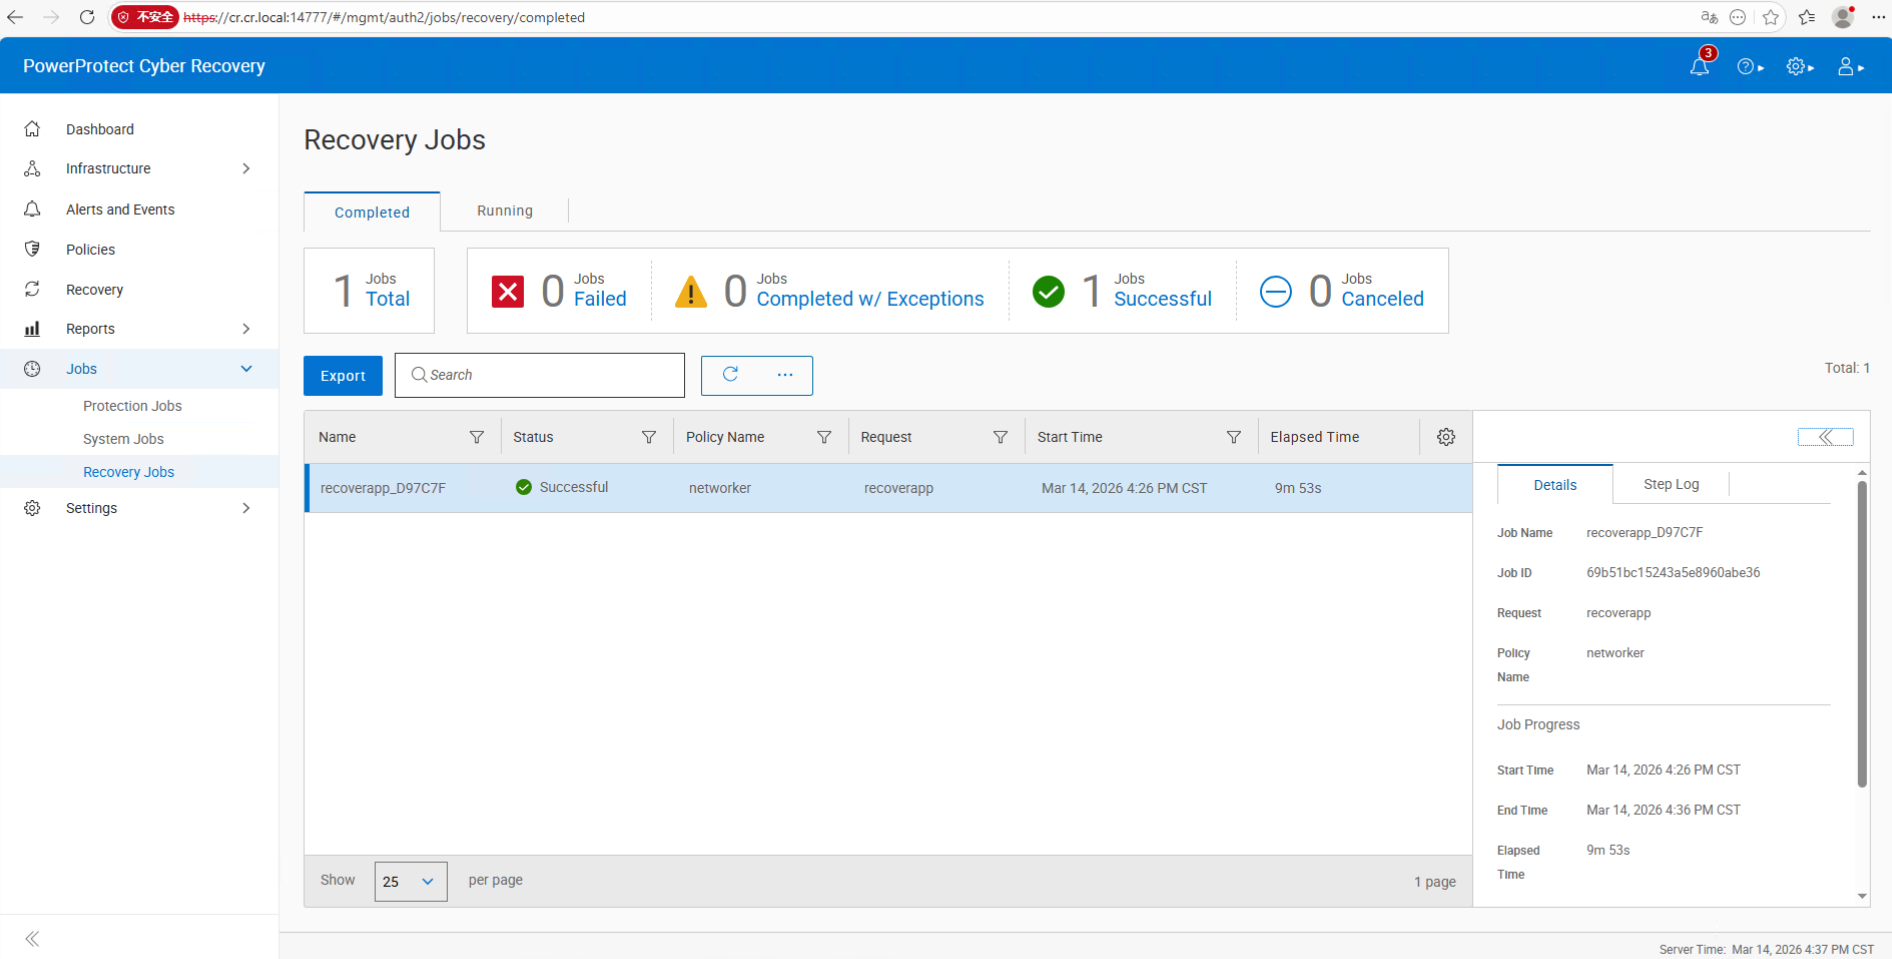Image resolution: width=1892 pixels, height=959 pixels.
Task: Click the Reports bar chart icon
Action: click(x=32, y=328)
